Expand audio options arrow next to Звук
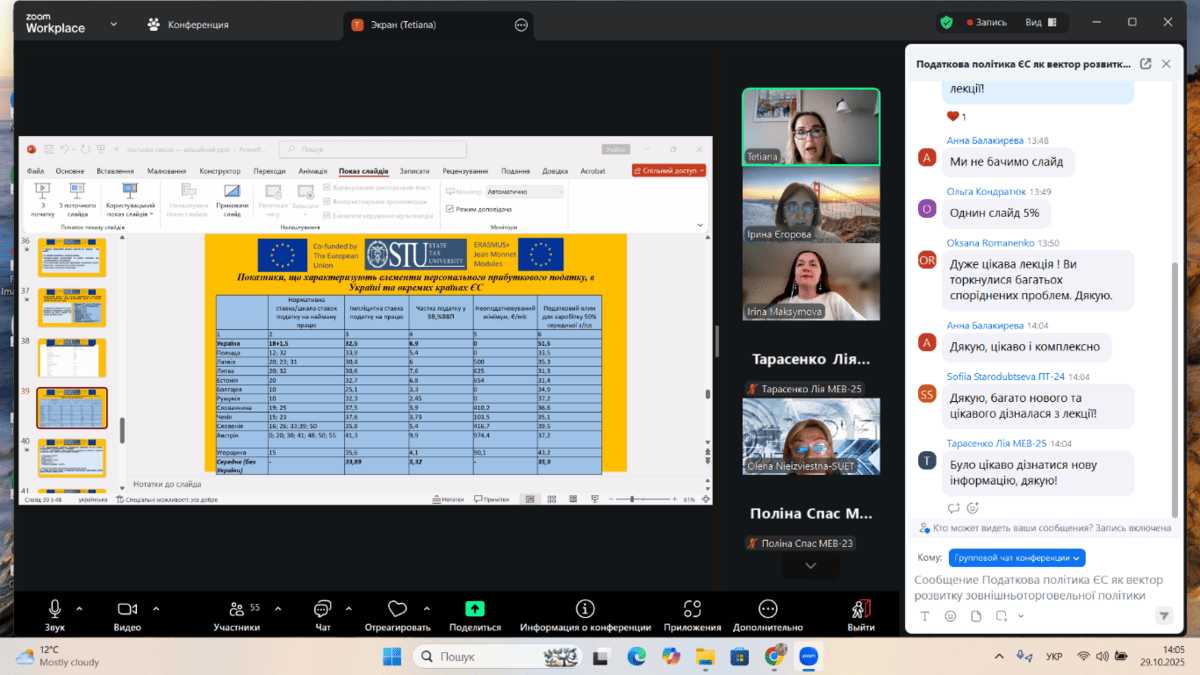1200x675 pixels. 79,608
